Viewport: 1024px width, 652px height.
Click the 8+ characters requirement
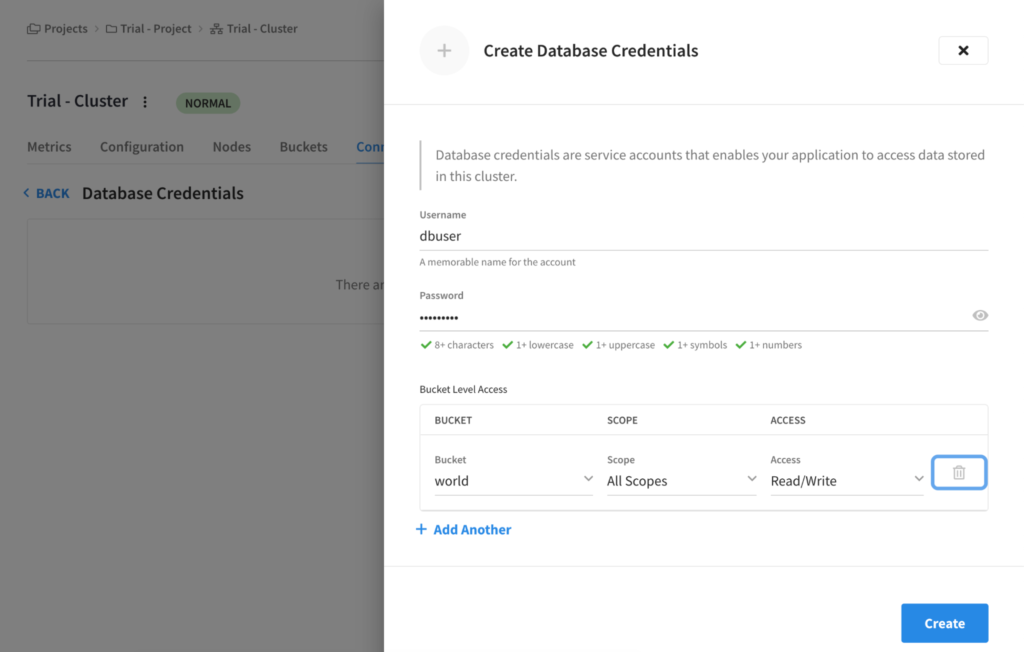[457, 345]
